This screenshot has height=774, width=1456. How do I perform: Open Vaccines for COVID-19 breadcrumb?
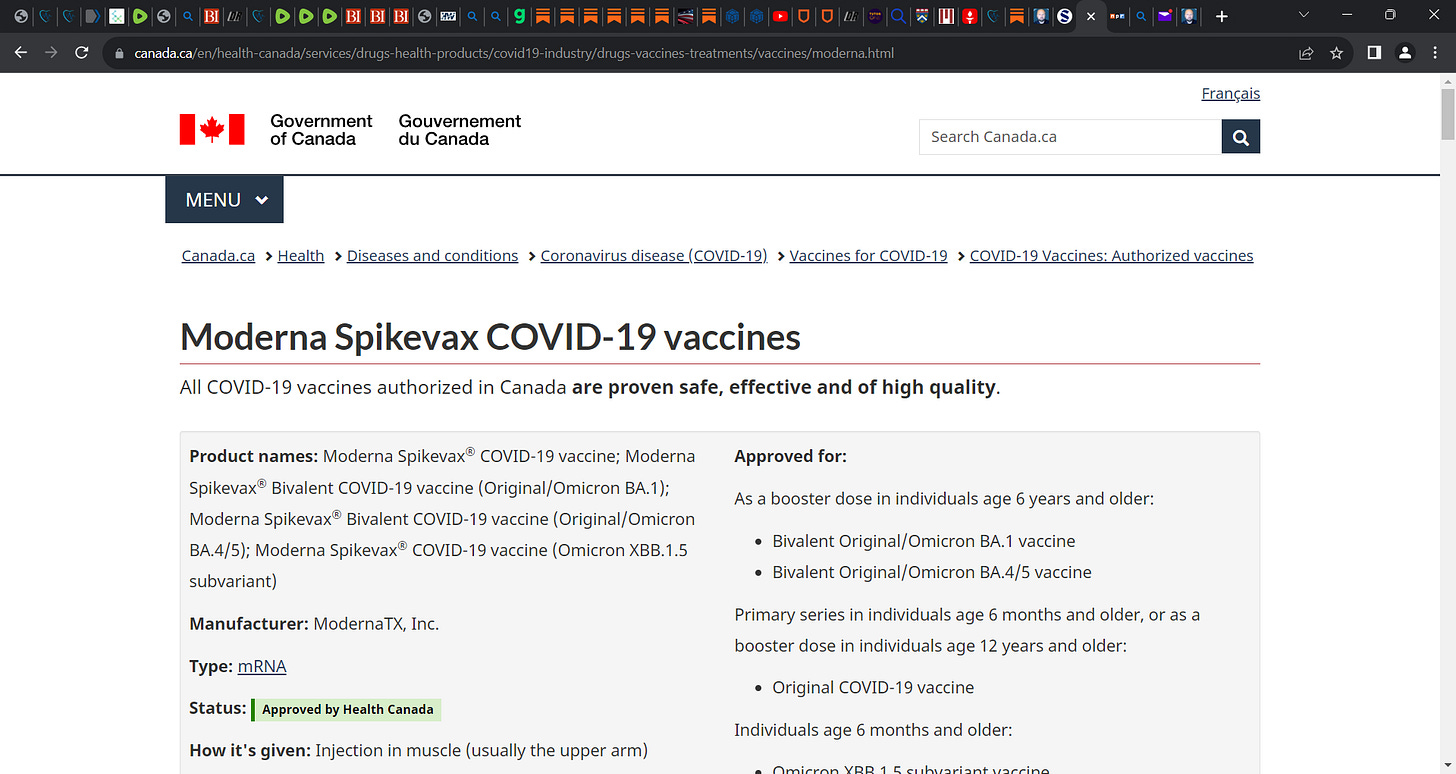tap(868, 256)
